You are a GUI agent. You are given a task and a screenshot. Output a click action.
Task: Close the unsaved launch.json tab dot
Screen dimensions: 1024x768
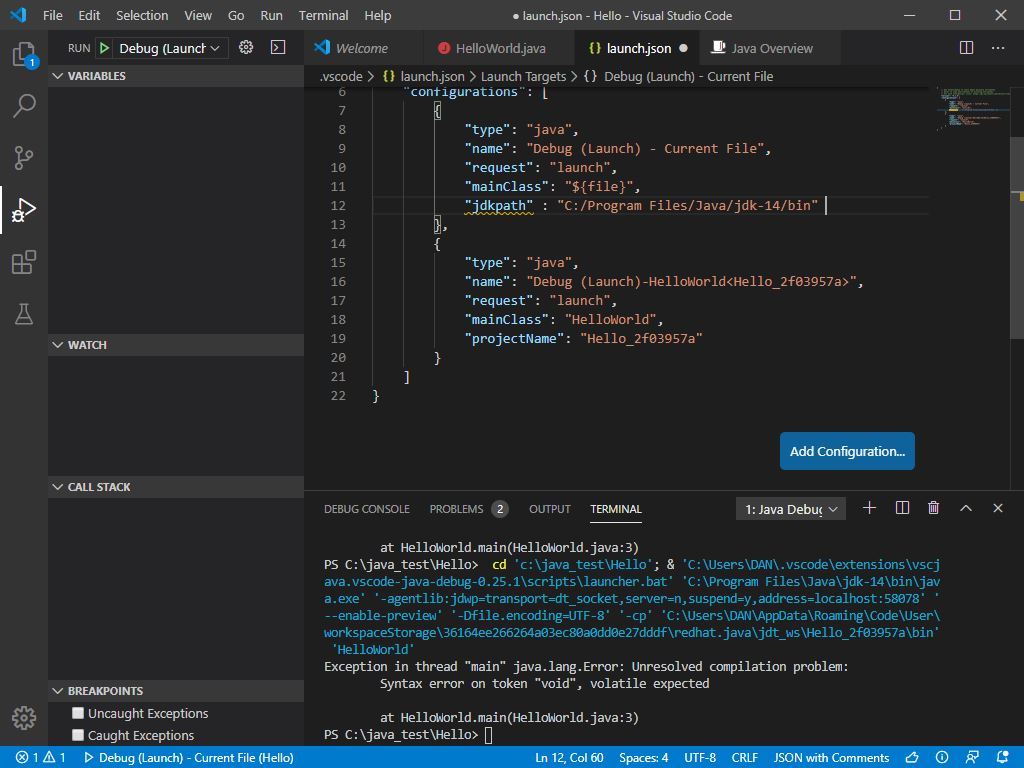tap(683, 48)
